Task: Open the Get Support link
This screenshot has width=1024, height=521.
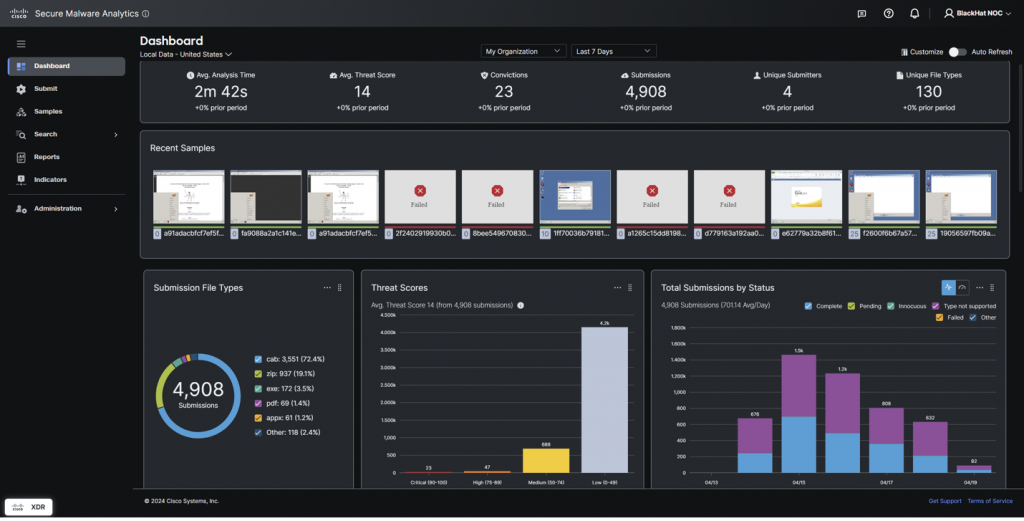Action: pos(945,501)
